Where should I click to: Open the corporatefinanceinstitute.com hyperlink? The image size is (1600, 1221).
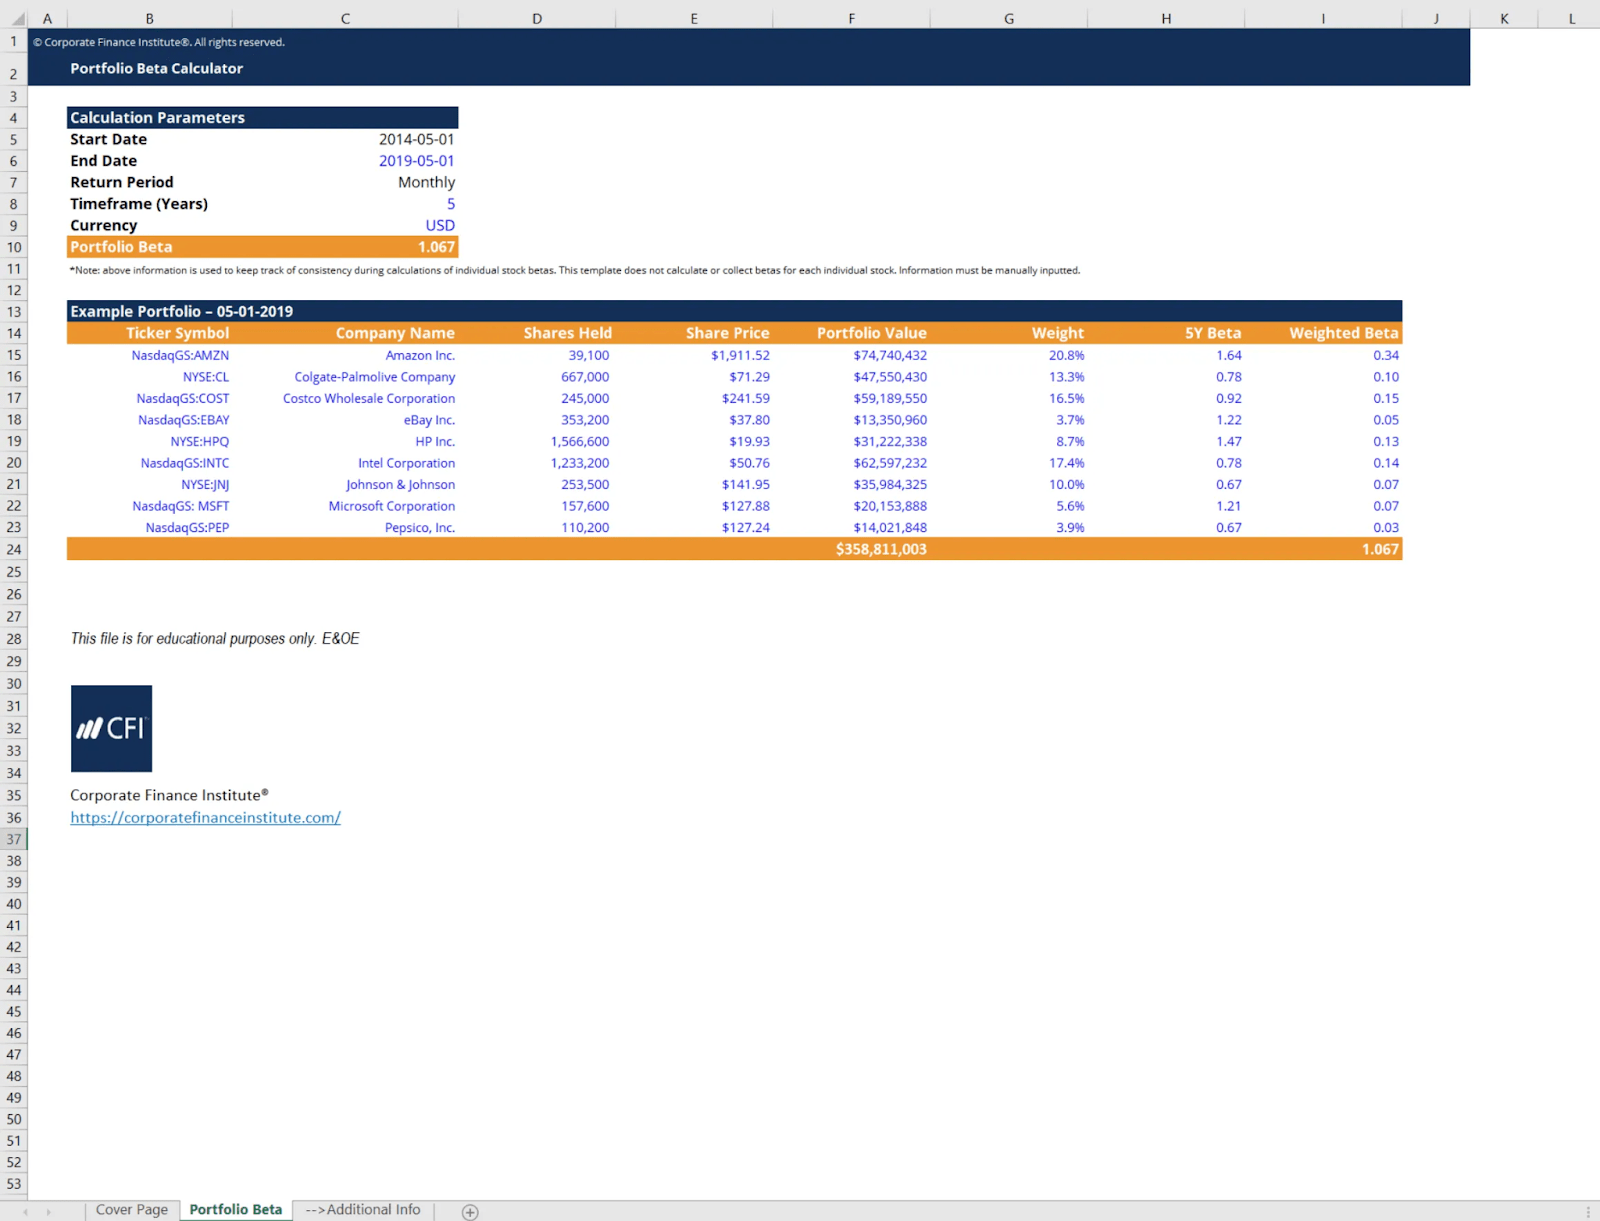pos(205,817)
